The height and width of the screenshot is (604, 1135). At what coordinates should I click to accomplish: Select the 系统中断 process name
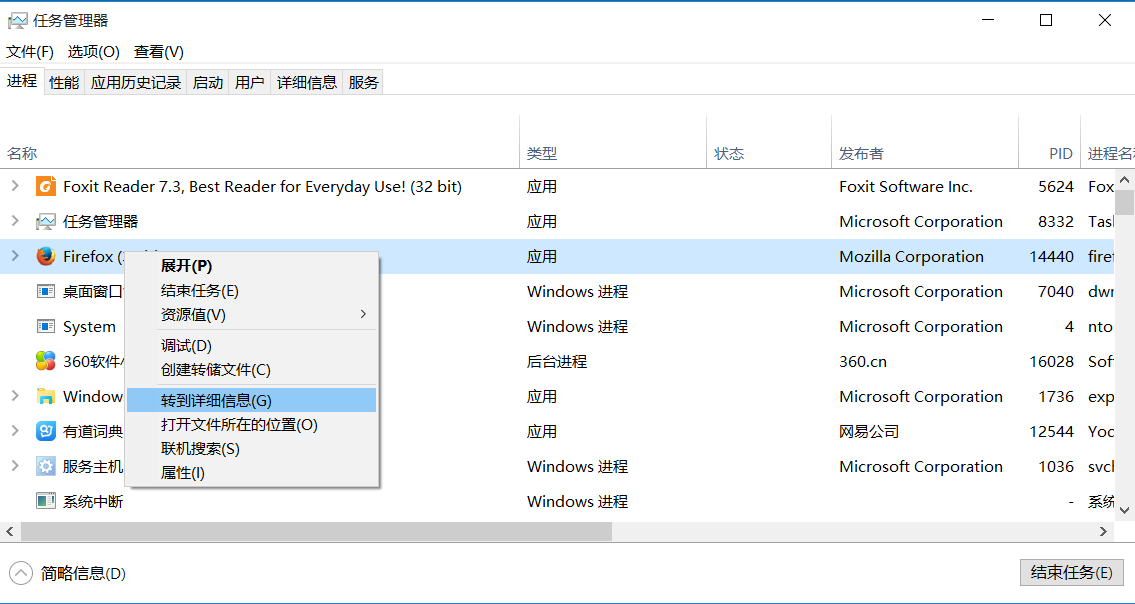(93, 501)
